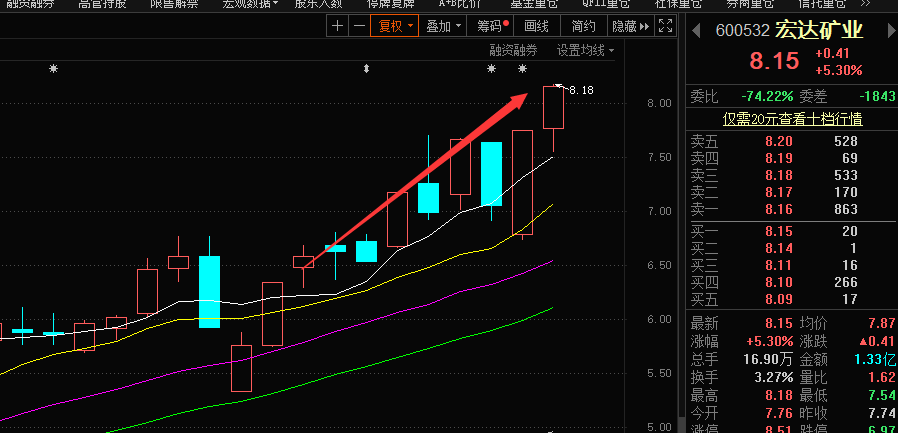Image resolution: width=898 pixels, height=433 pixels.
Task: Expand the 设置均线 moving average settings
Action: click(585, 50)
